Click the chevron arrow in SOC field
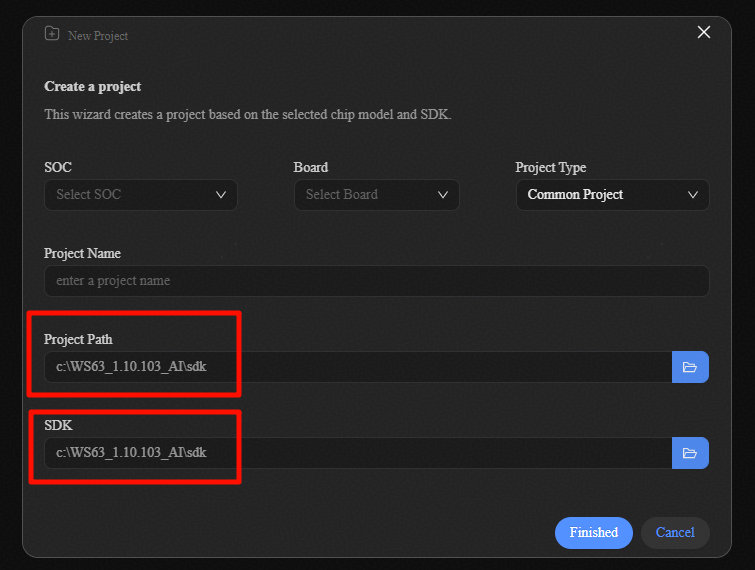The image size is (755, 570). (x=221, y=195)
